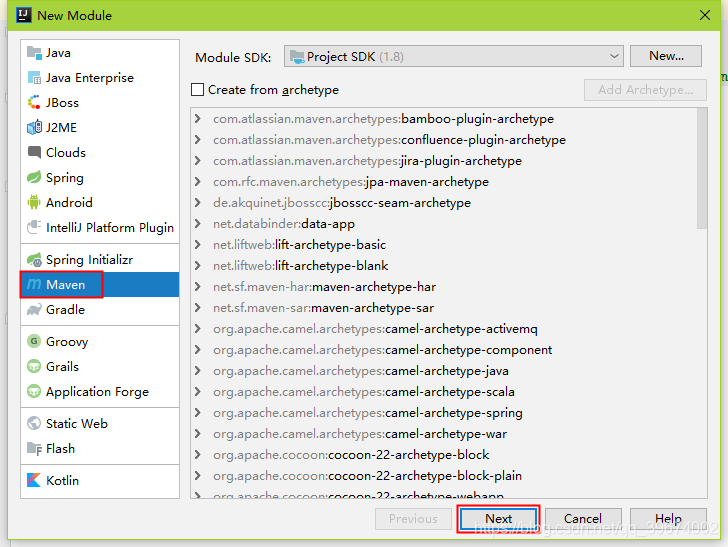Image resolution: width=728 pixels, height=547 pixels.
Task: Select camel-archetype-component row
Action: pos(443,350)
